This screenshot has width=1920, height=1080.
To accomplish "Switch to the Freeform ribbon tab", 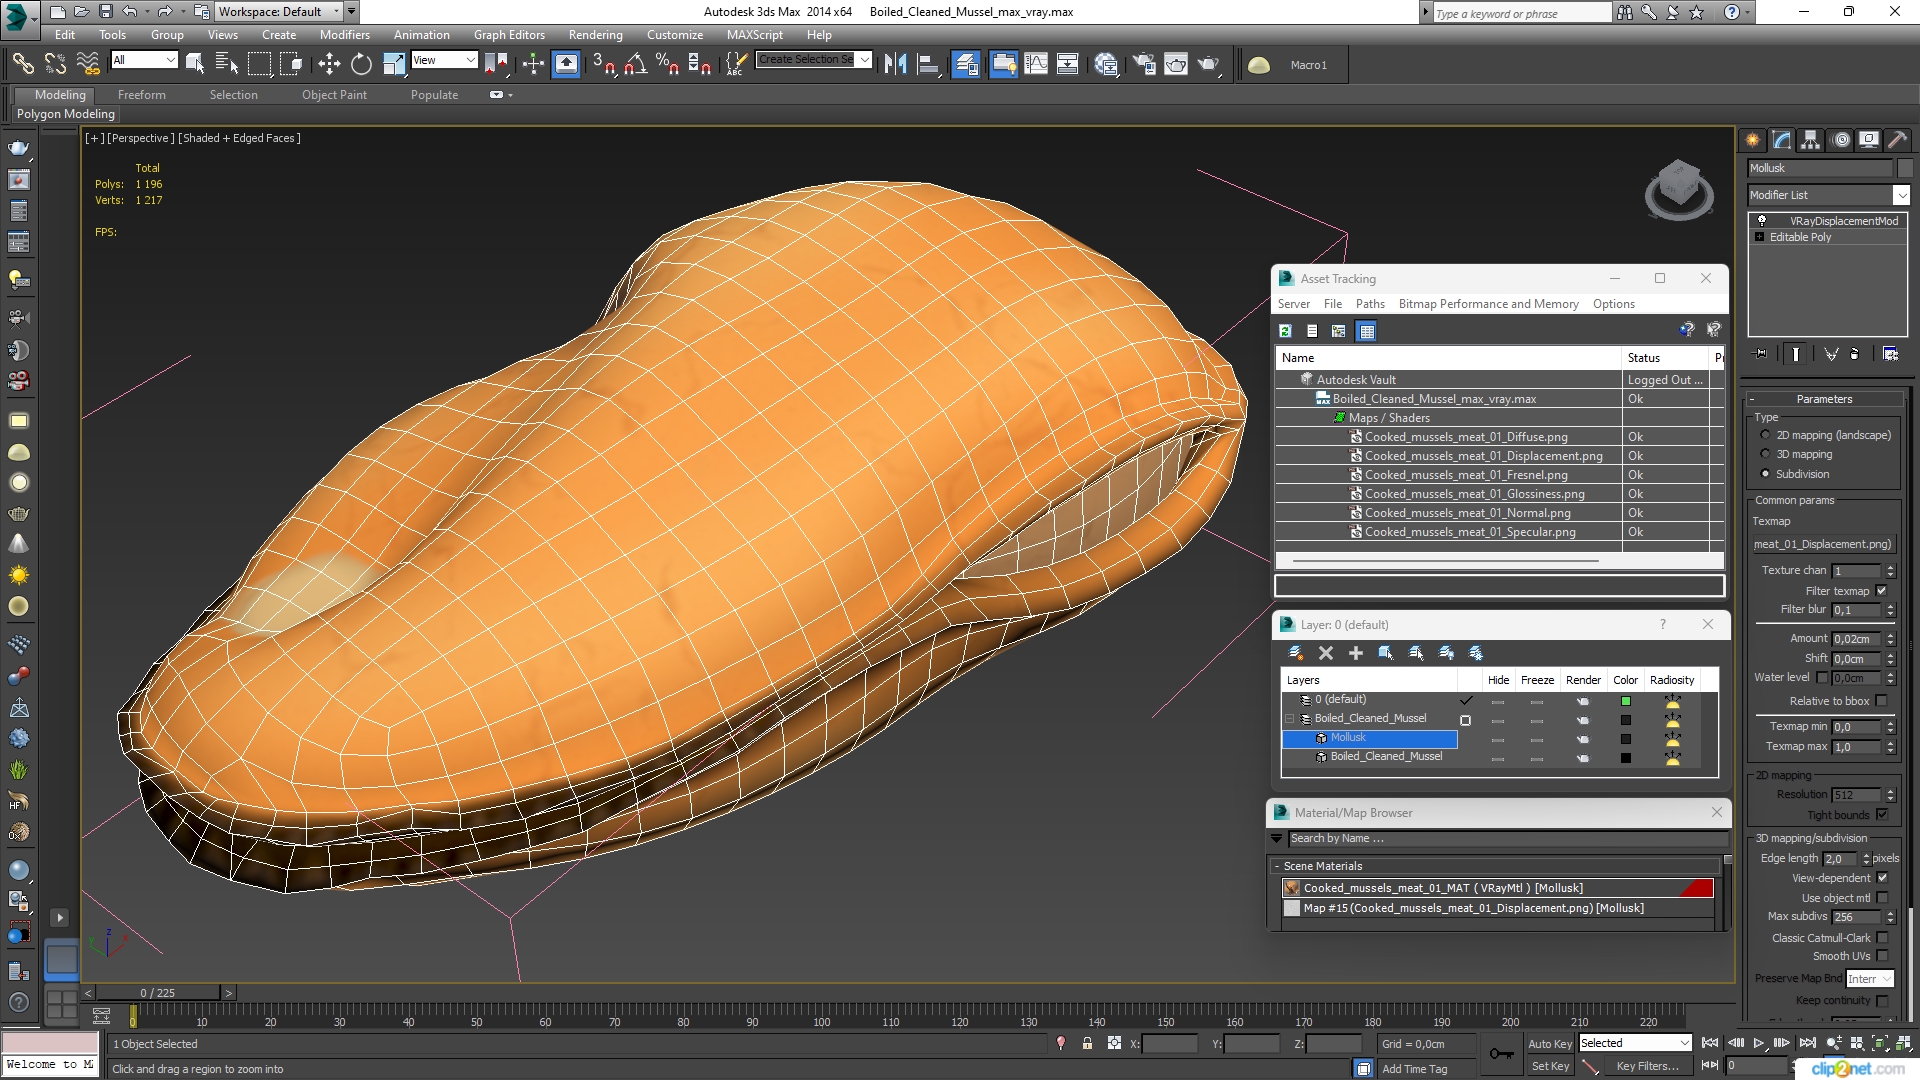I will pos(141,95).
